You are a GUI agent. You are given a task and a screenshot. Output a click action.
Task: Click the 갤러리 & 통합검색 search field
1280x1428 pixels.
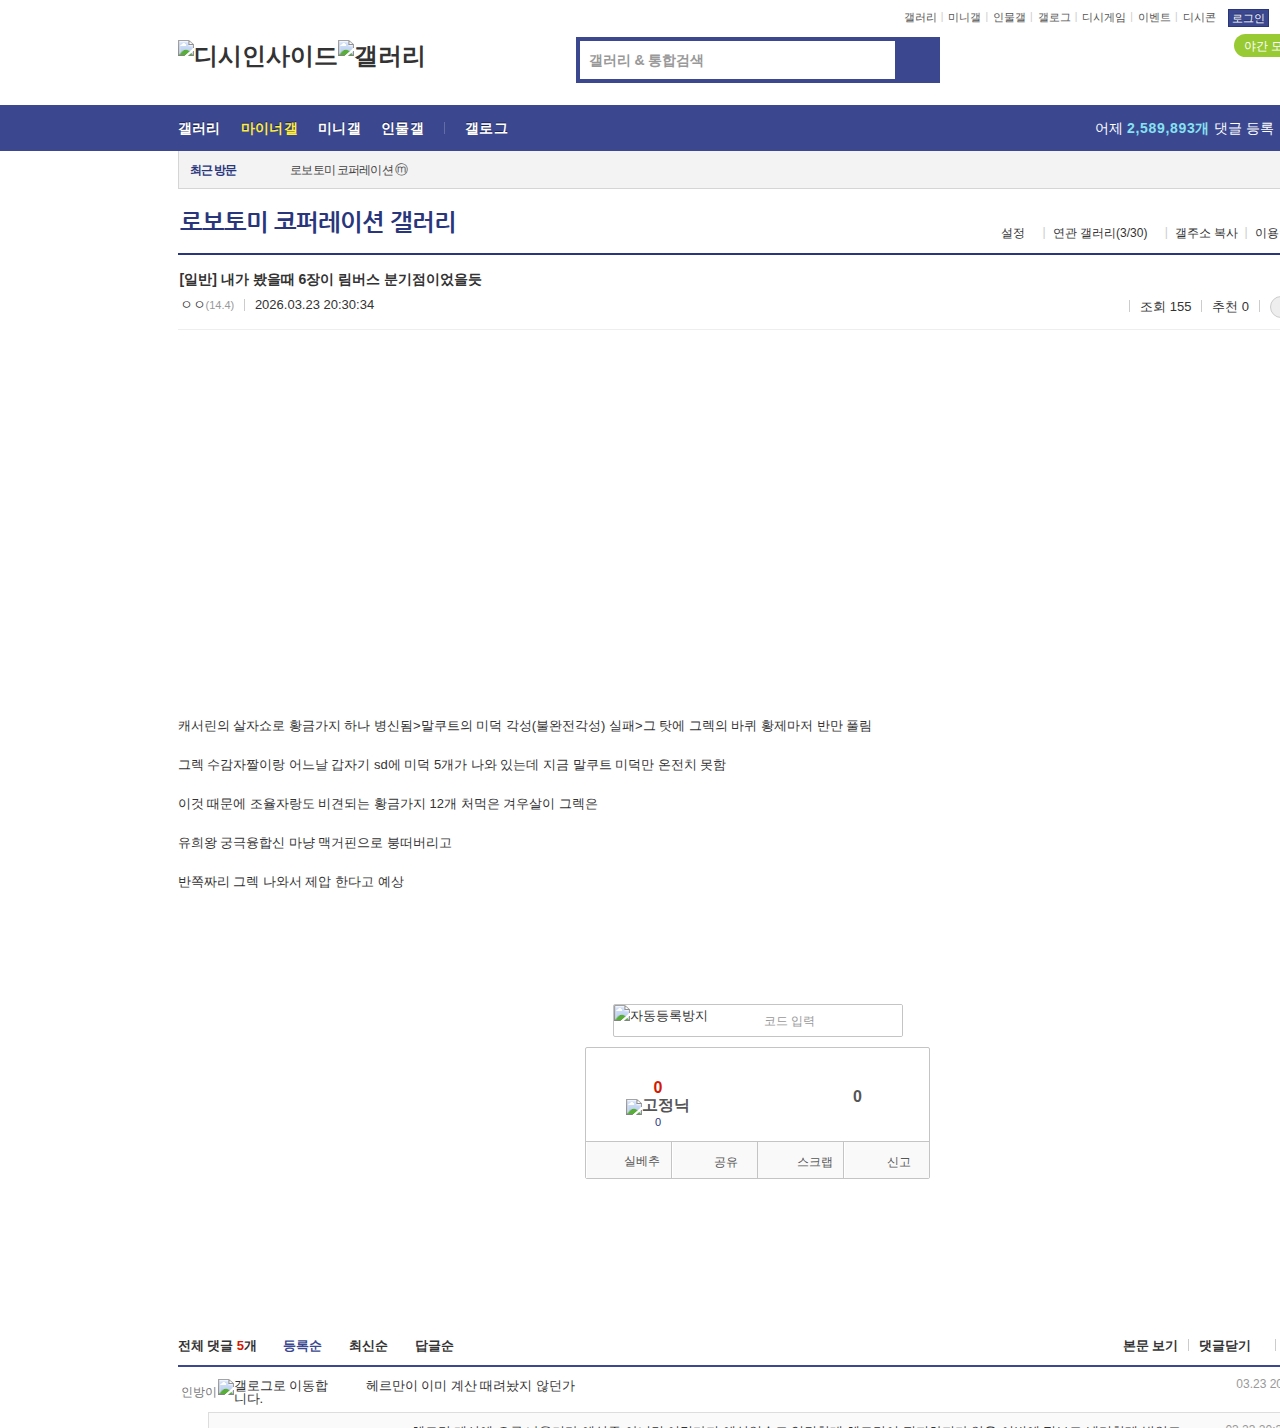[x=738, y=60]
